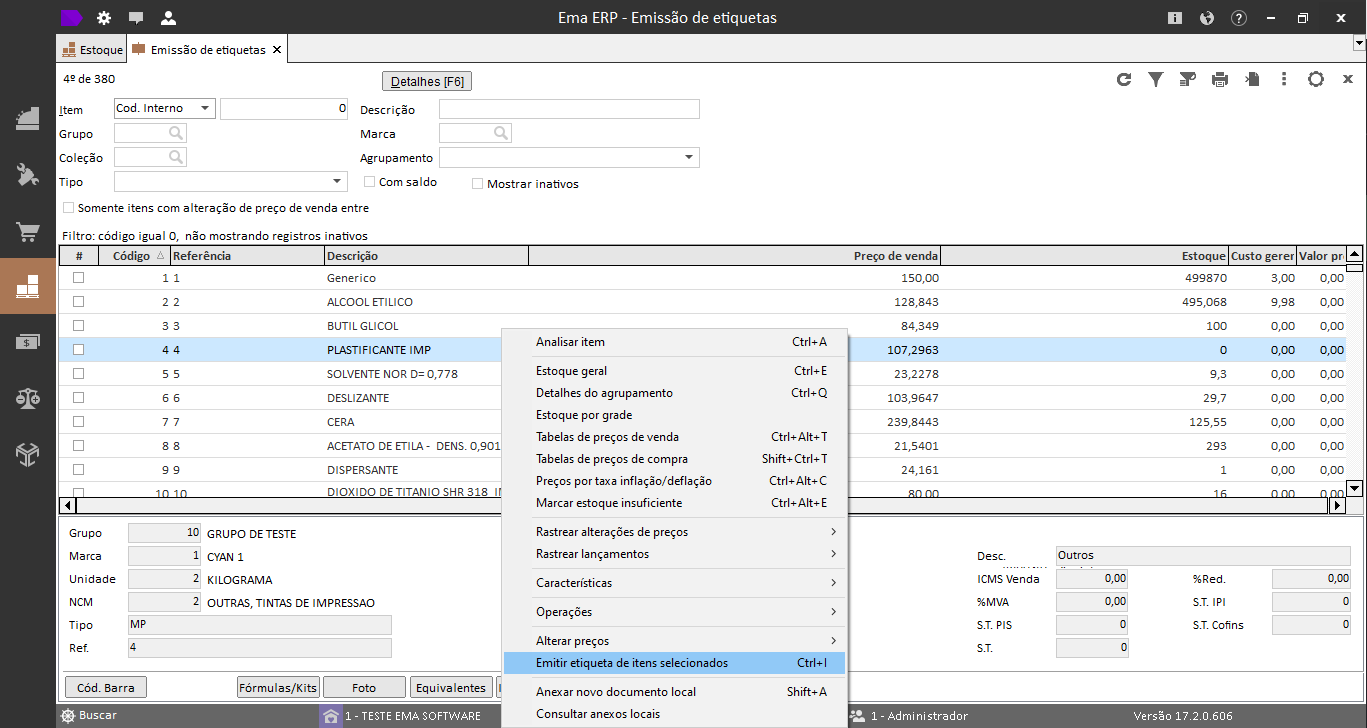1367x728 pixels.
Task: Open the tools module in sidebar
Action: click(x=27, y=175)
